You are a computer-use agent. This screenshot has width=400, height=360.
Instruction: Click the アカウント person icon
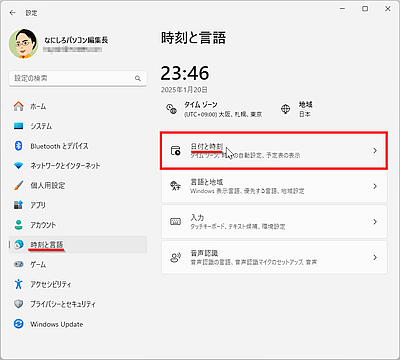click(x=19, y=225)
